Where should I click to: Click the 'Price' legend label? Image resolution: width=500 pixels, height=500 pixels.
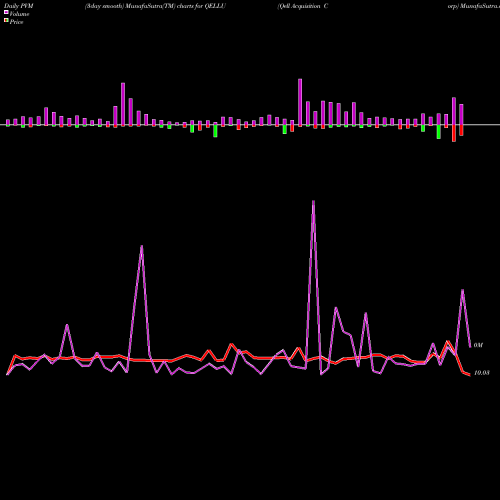16,22
